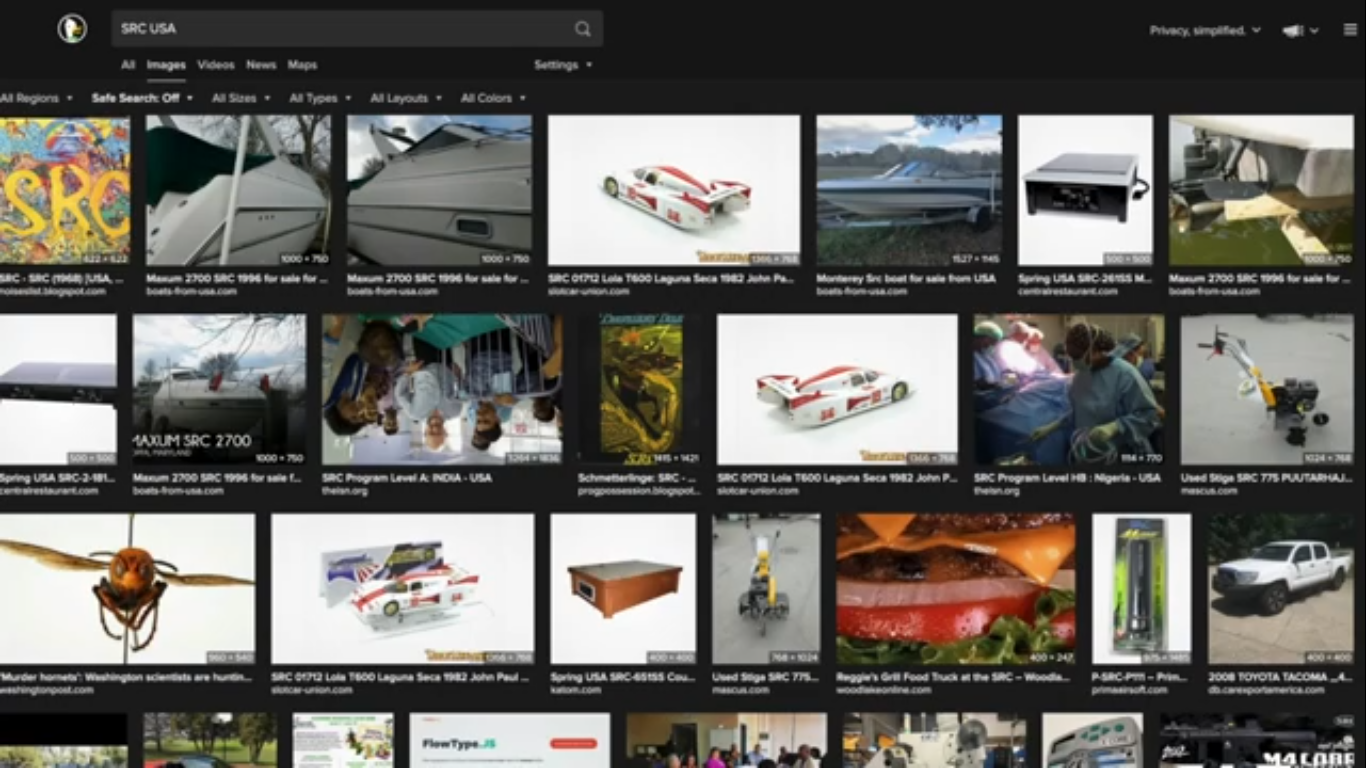1366x768 pixels.
Task: Select the All results tab
Action: tap(128, 65)
